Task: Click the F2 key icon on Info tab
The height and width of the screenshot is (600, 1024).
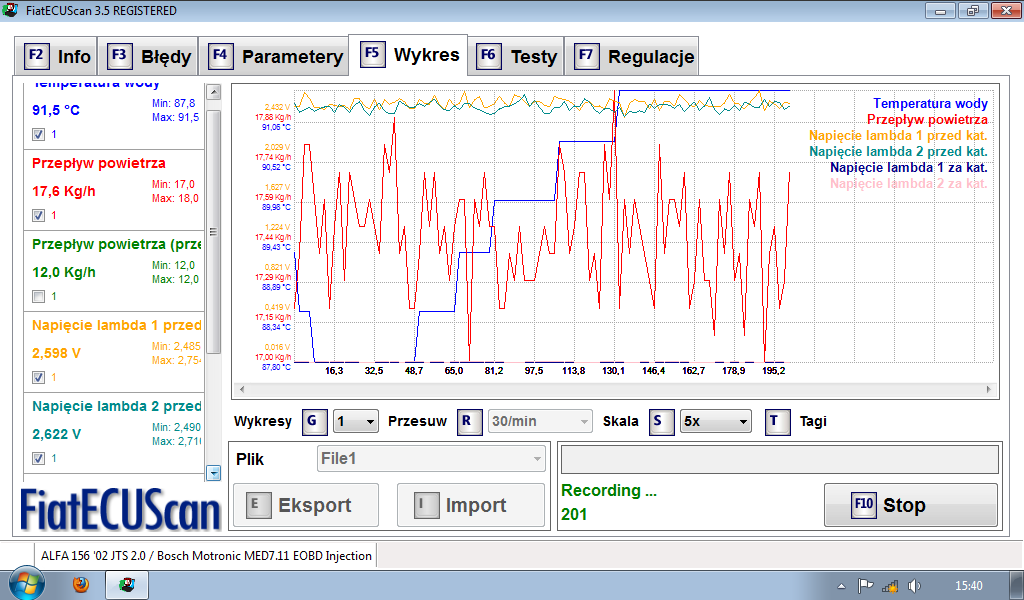Action: 37,55
